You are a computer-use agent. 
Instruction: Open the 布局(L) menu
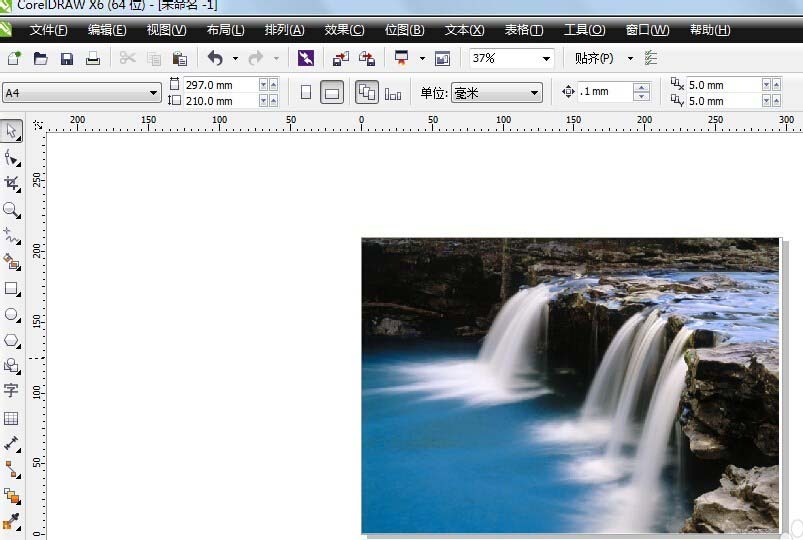click(x=226, y=30)
